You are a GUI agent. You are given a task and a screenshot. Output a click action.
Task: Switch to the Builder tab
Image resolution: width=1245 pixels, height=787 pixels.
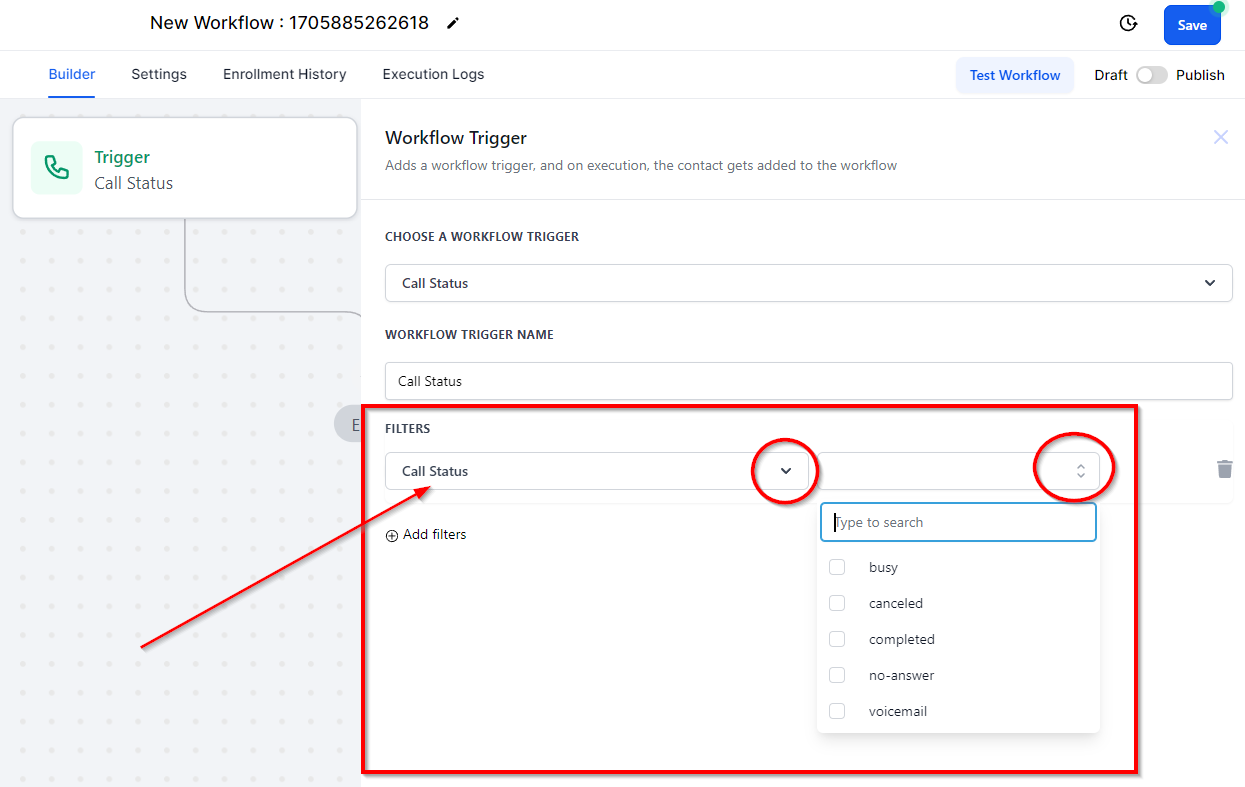click(72, 75)
